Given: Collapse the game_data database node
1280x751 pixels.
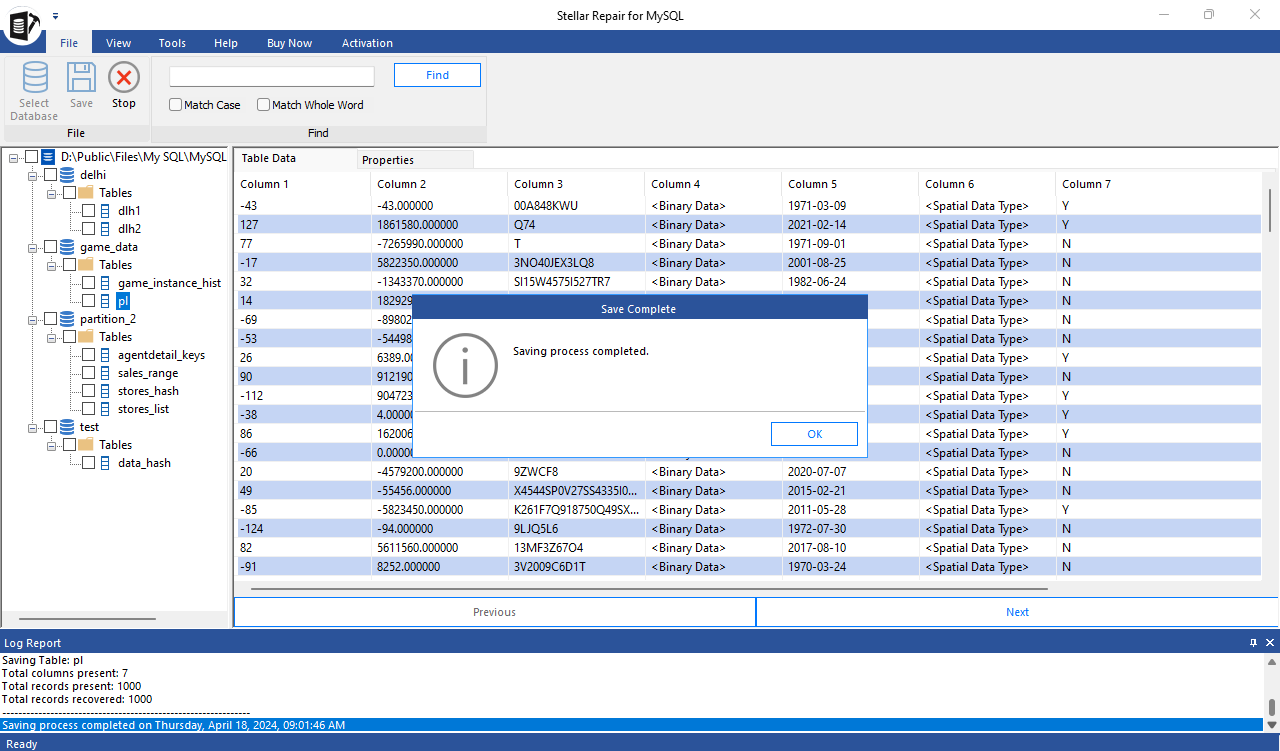Looking at the screenshot, I should [x=33, y=247].
